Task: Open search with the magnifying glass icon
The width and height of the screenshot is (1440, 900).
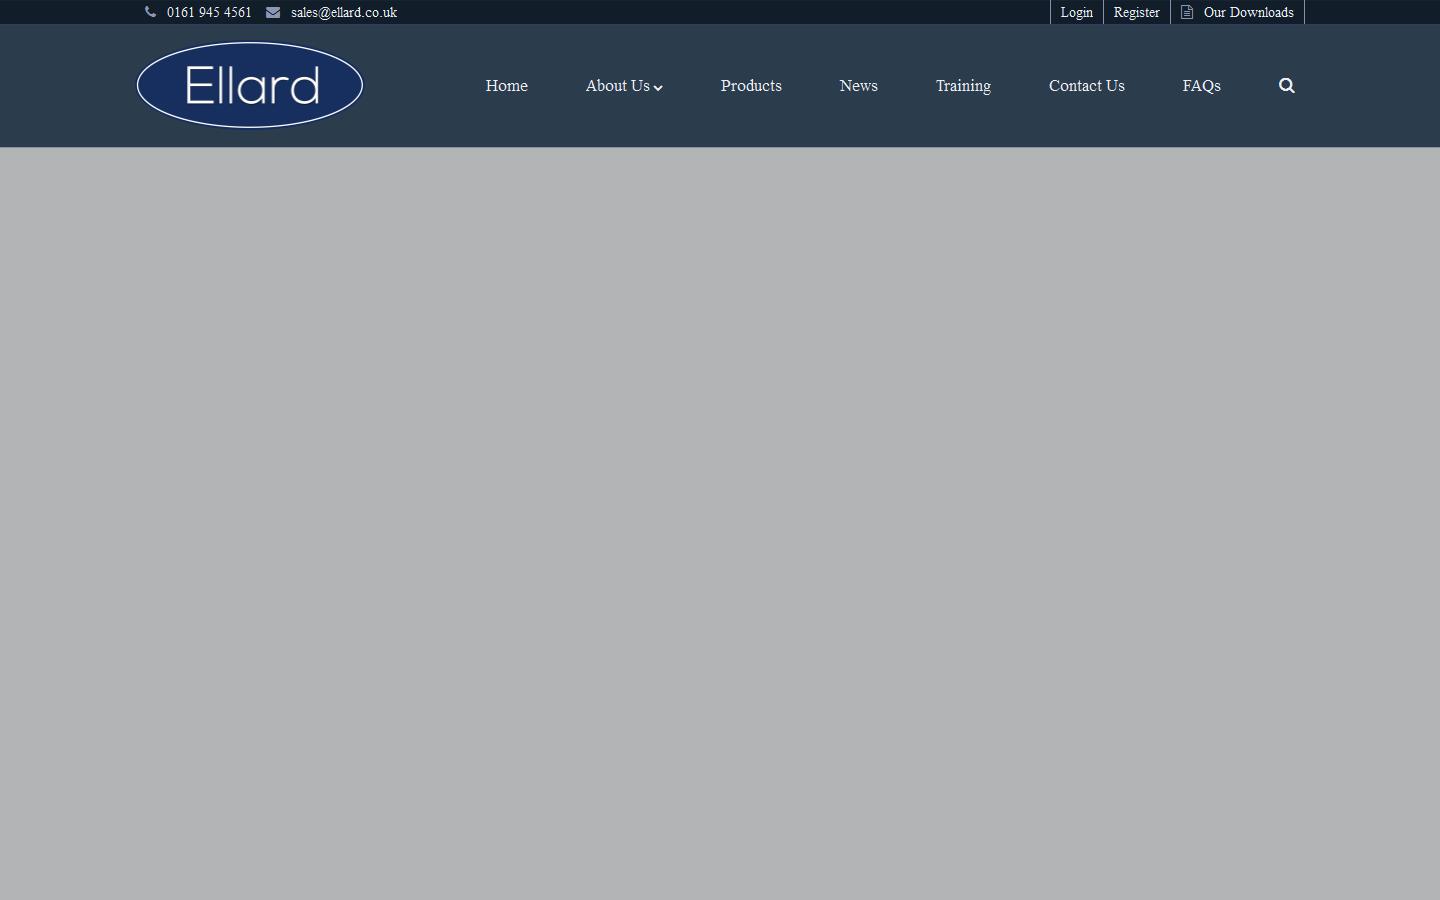Action: point(1286,86)
